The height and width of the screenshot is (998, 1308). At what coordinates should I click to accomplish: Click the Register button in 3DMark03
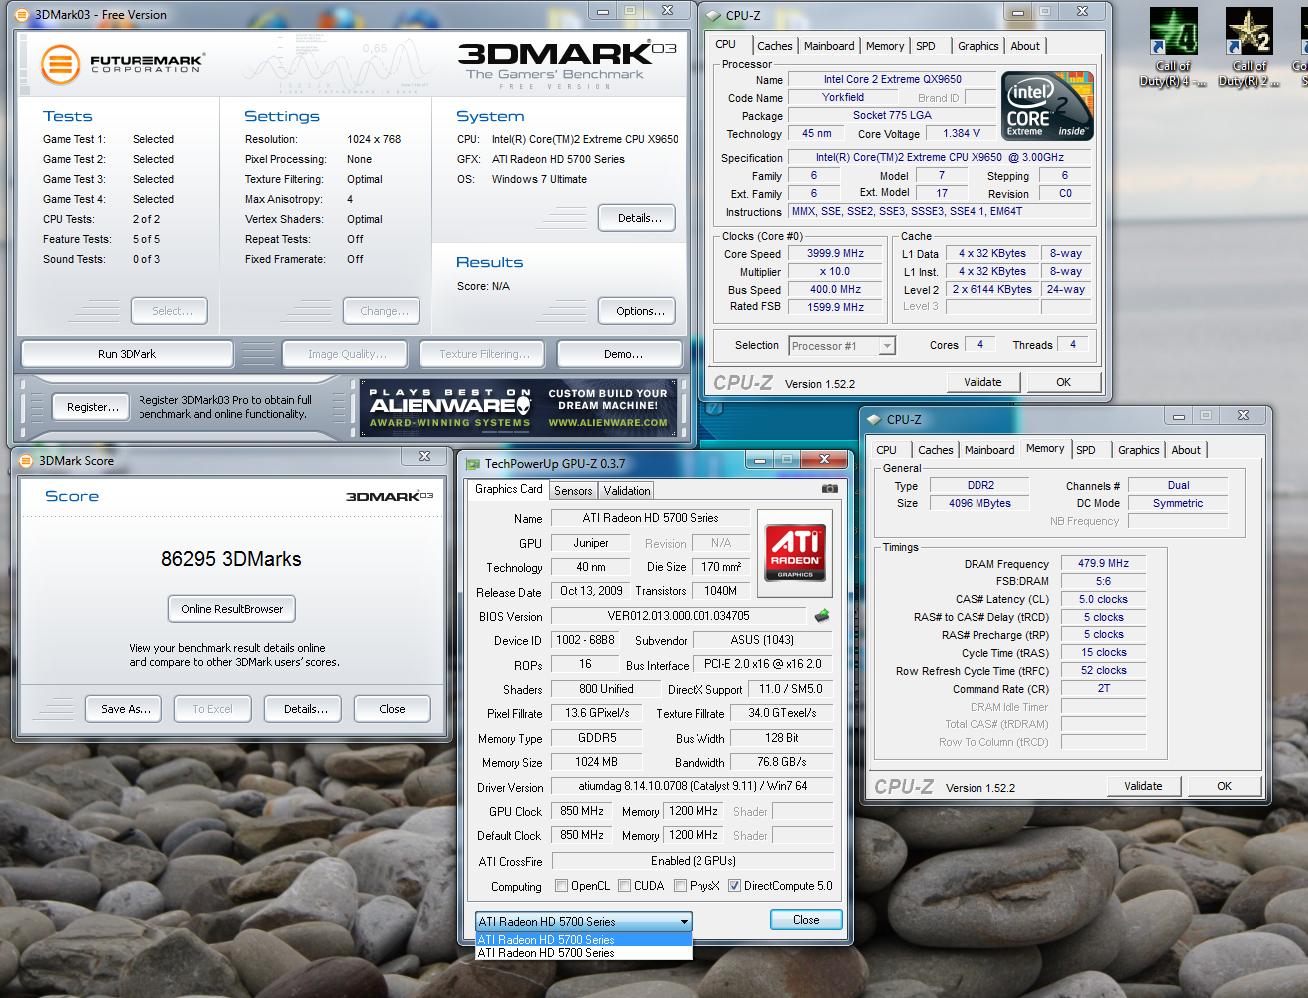[x=91, y=407]
